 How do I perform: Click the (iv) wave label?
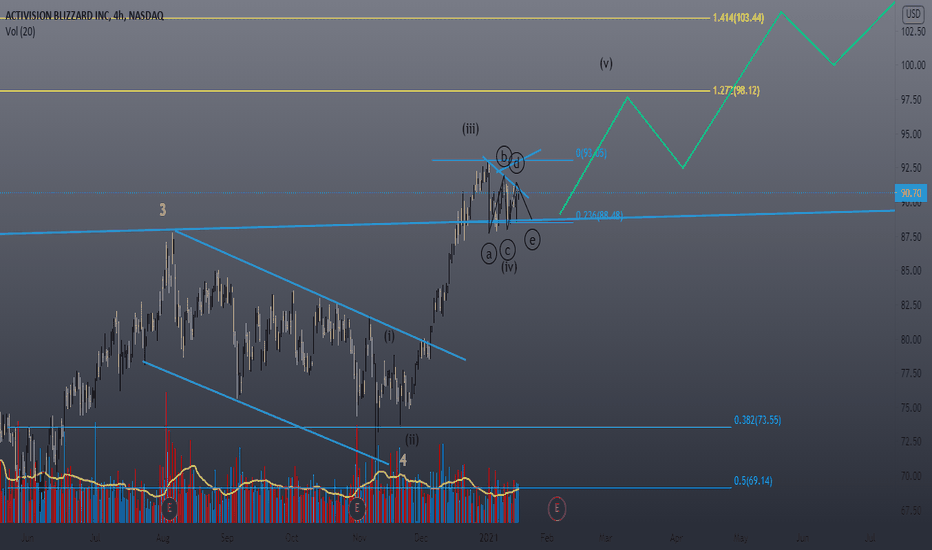coord(509,267)
